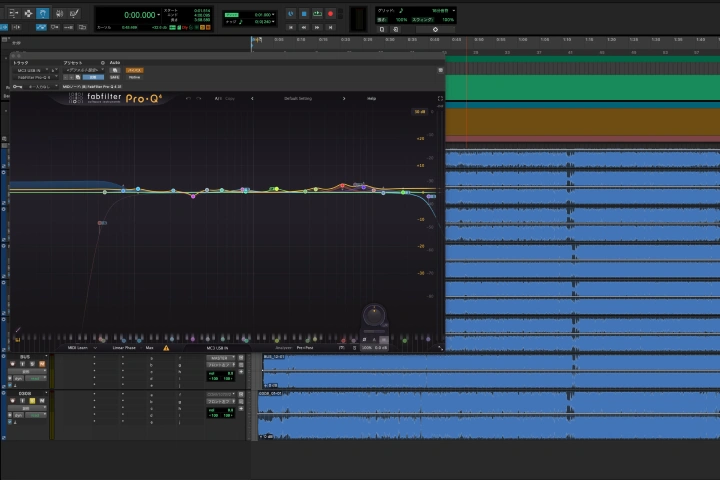The image size is (720, 480).
Task: Click the Rewind transport button
Action: [x=304, y=28]
